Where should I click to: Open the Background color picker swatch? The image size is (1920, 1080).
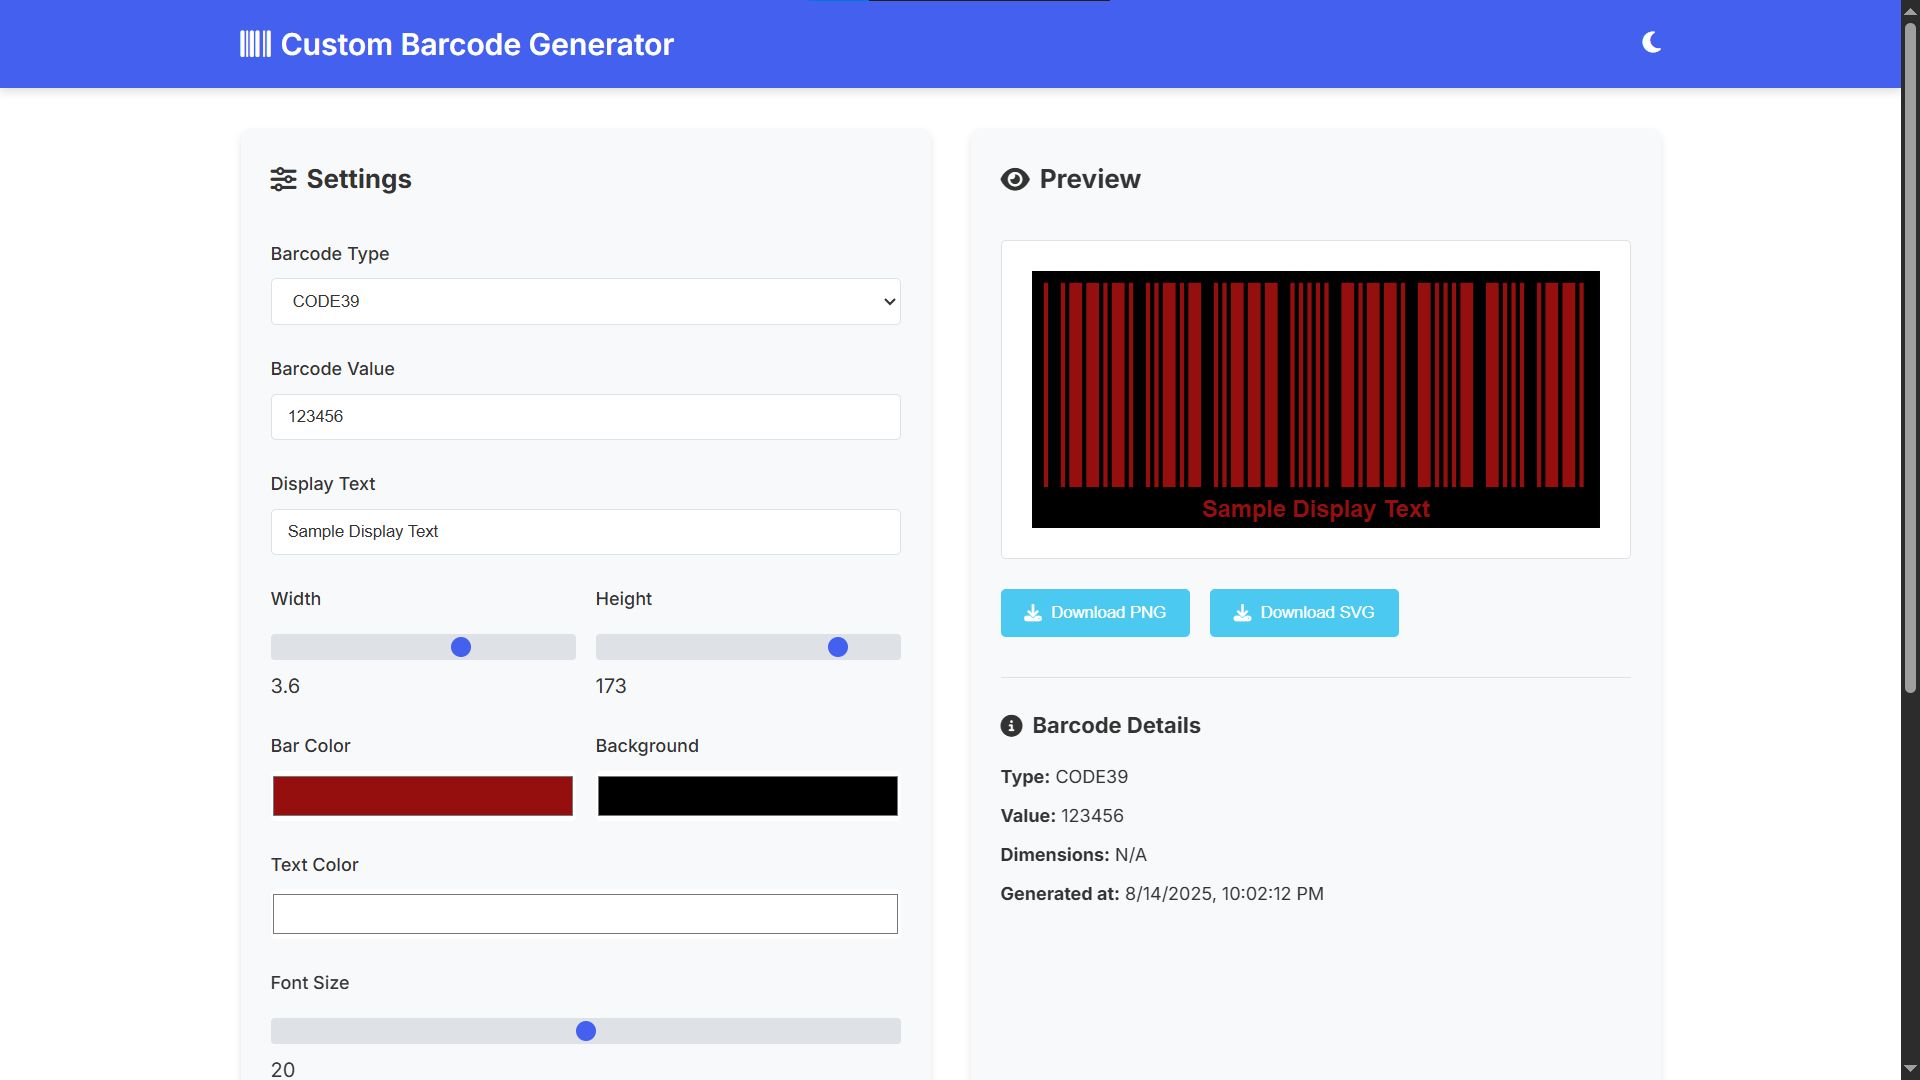pyautogui.click(x=748, y=796)
